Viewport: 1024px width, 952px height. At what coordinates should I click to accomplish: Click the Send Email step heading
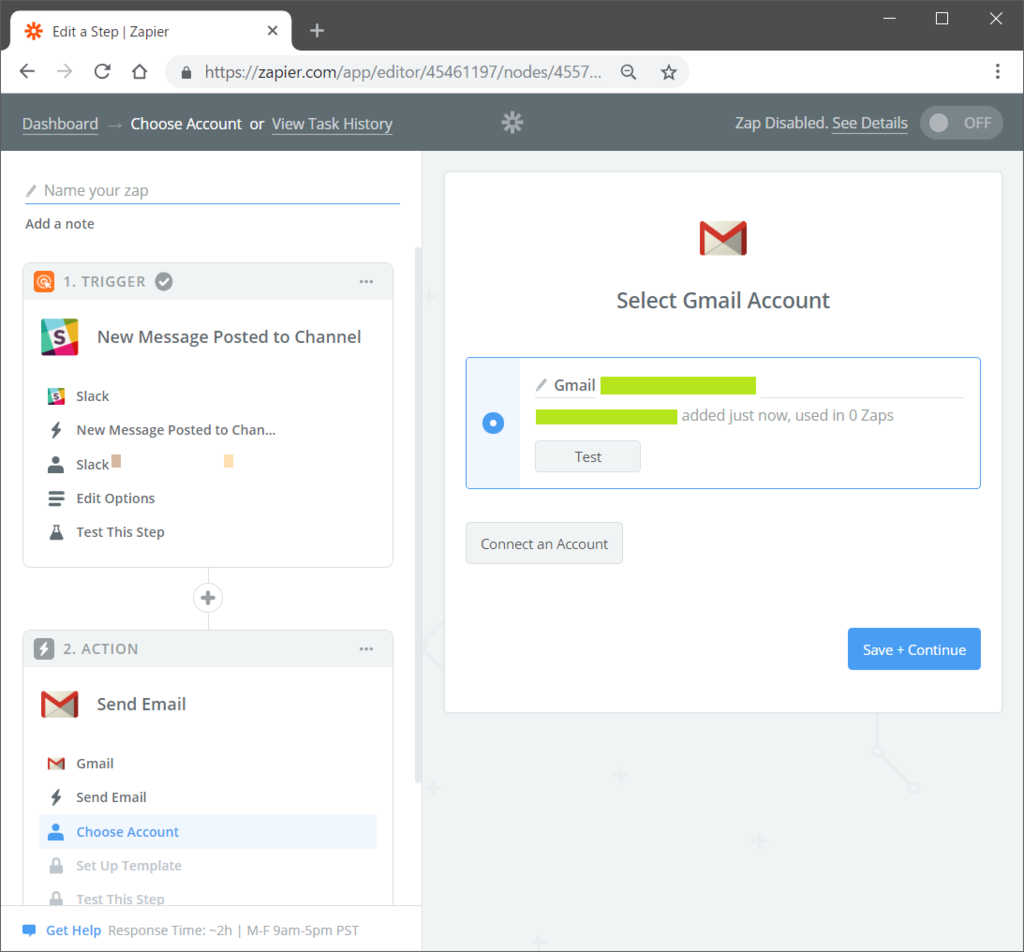[141, 704]
